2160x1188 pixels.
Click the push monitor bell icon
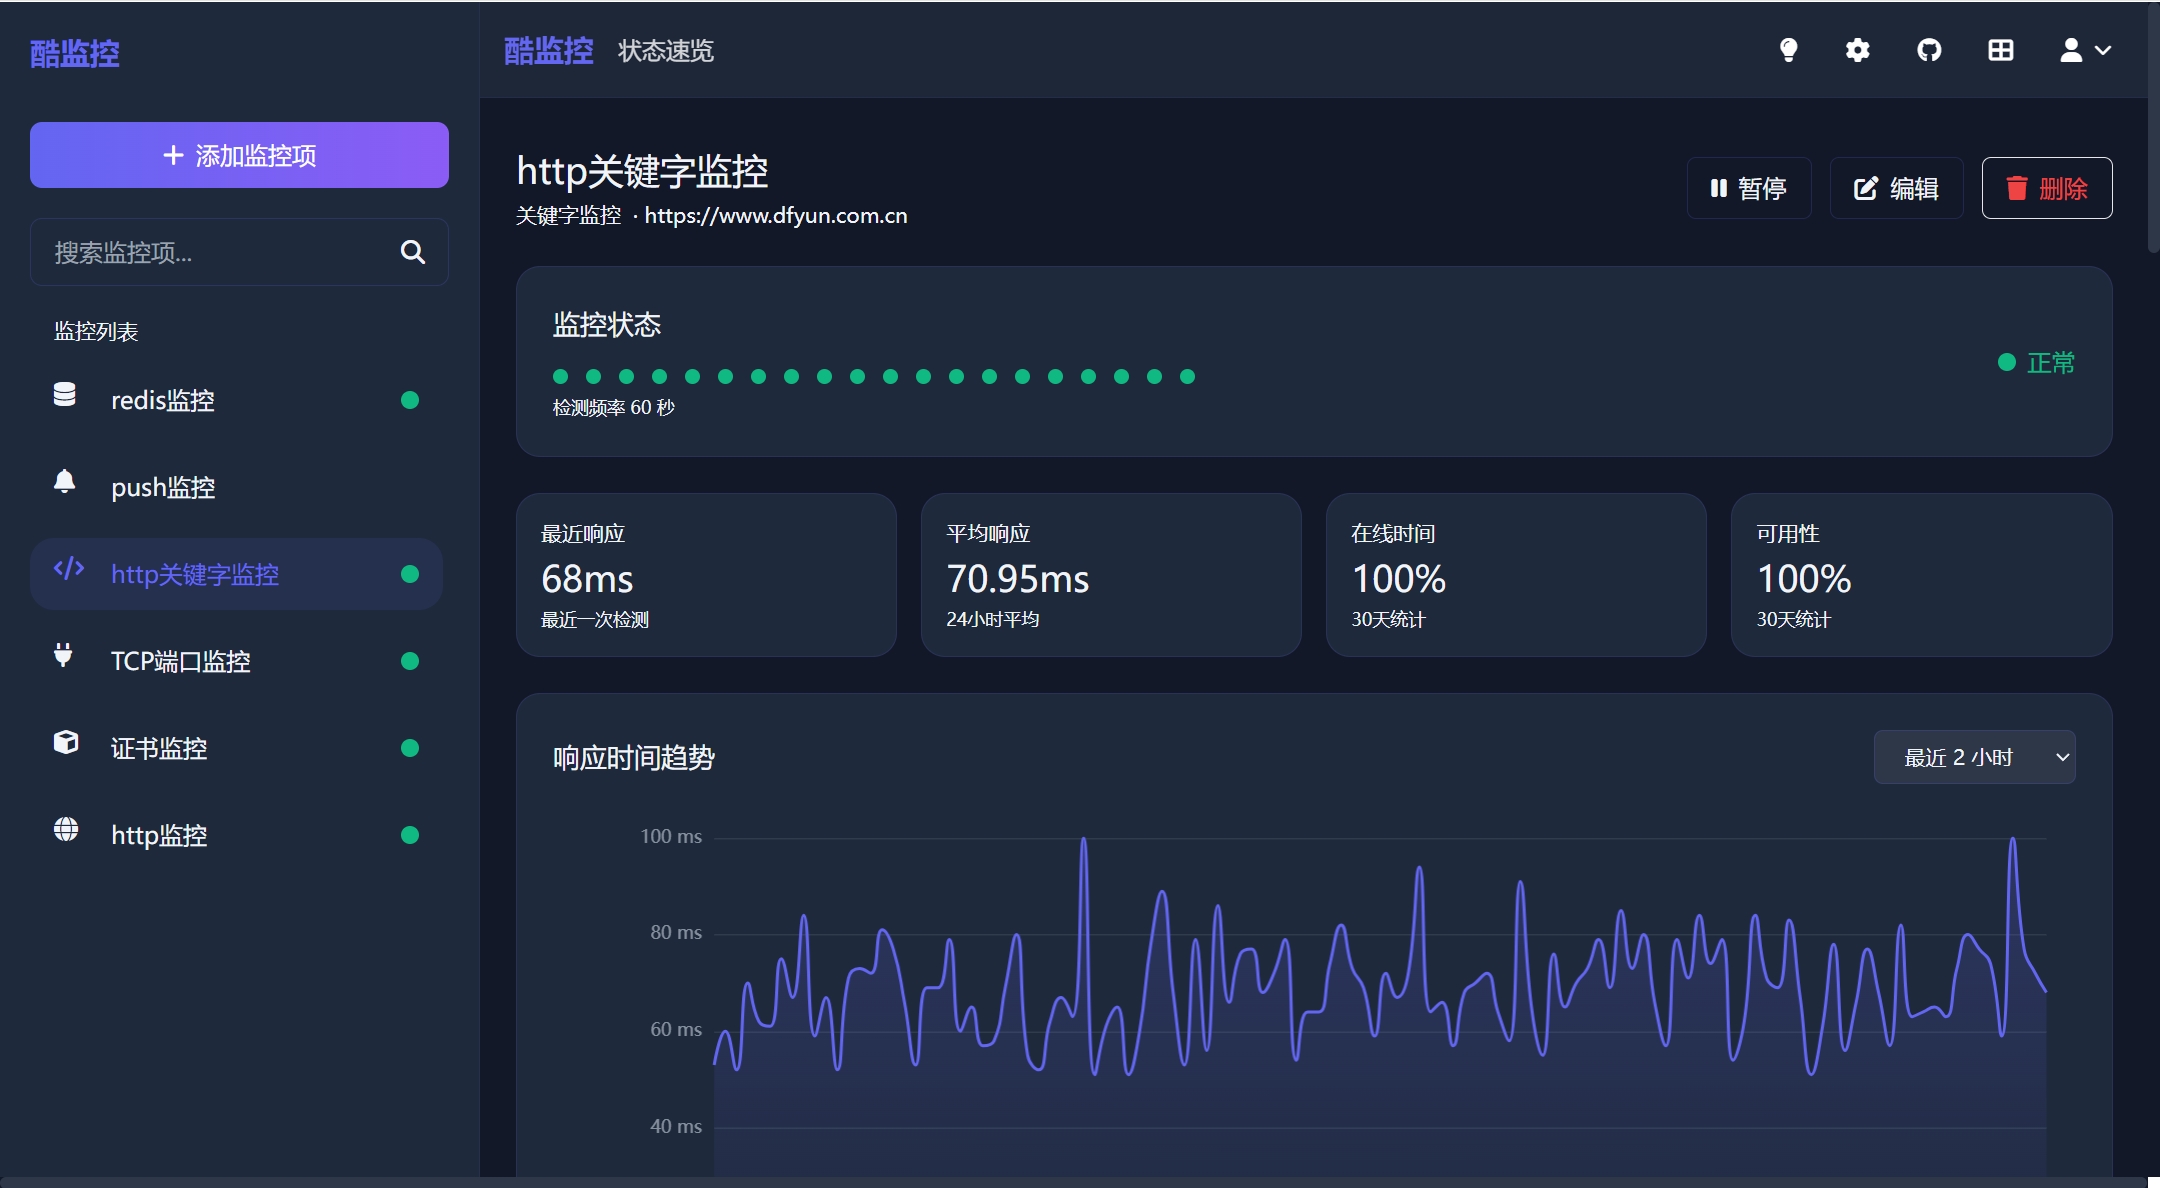coord(65,482)
